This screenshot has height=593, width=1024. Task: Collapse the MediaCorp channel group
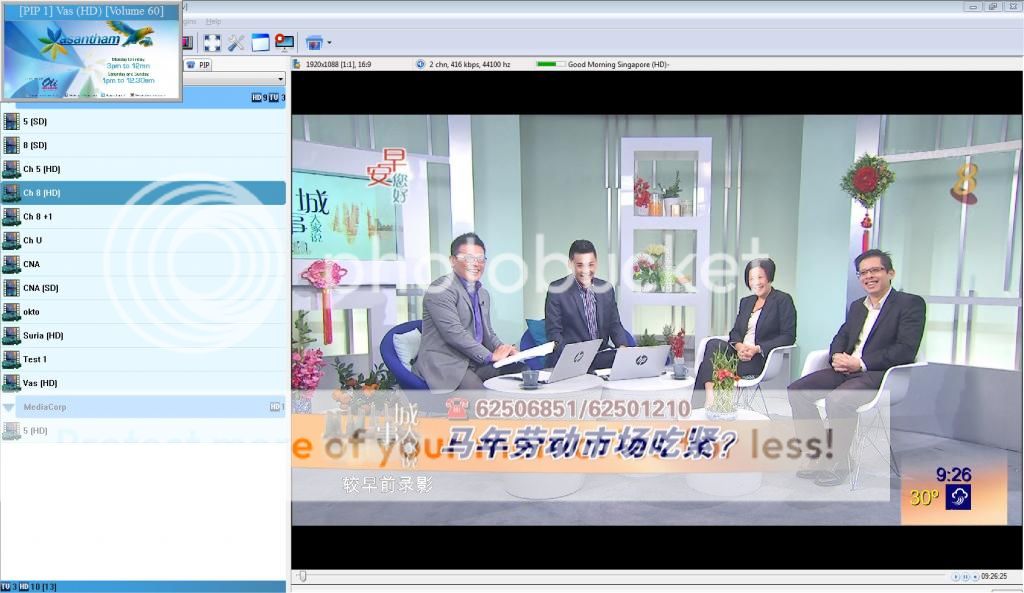8,407
